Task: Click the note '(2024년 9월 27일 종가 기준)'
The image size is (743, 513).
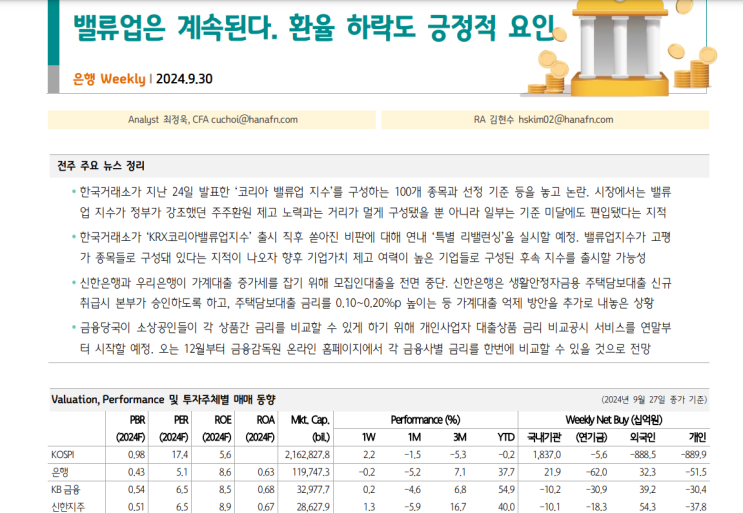Action: point(654,400)
